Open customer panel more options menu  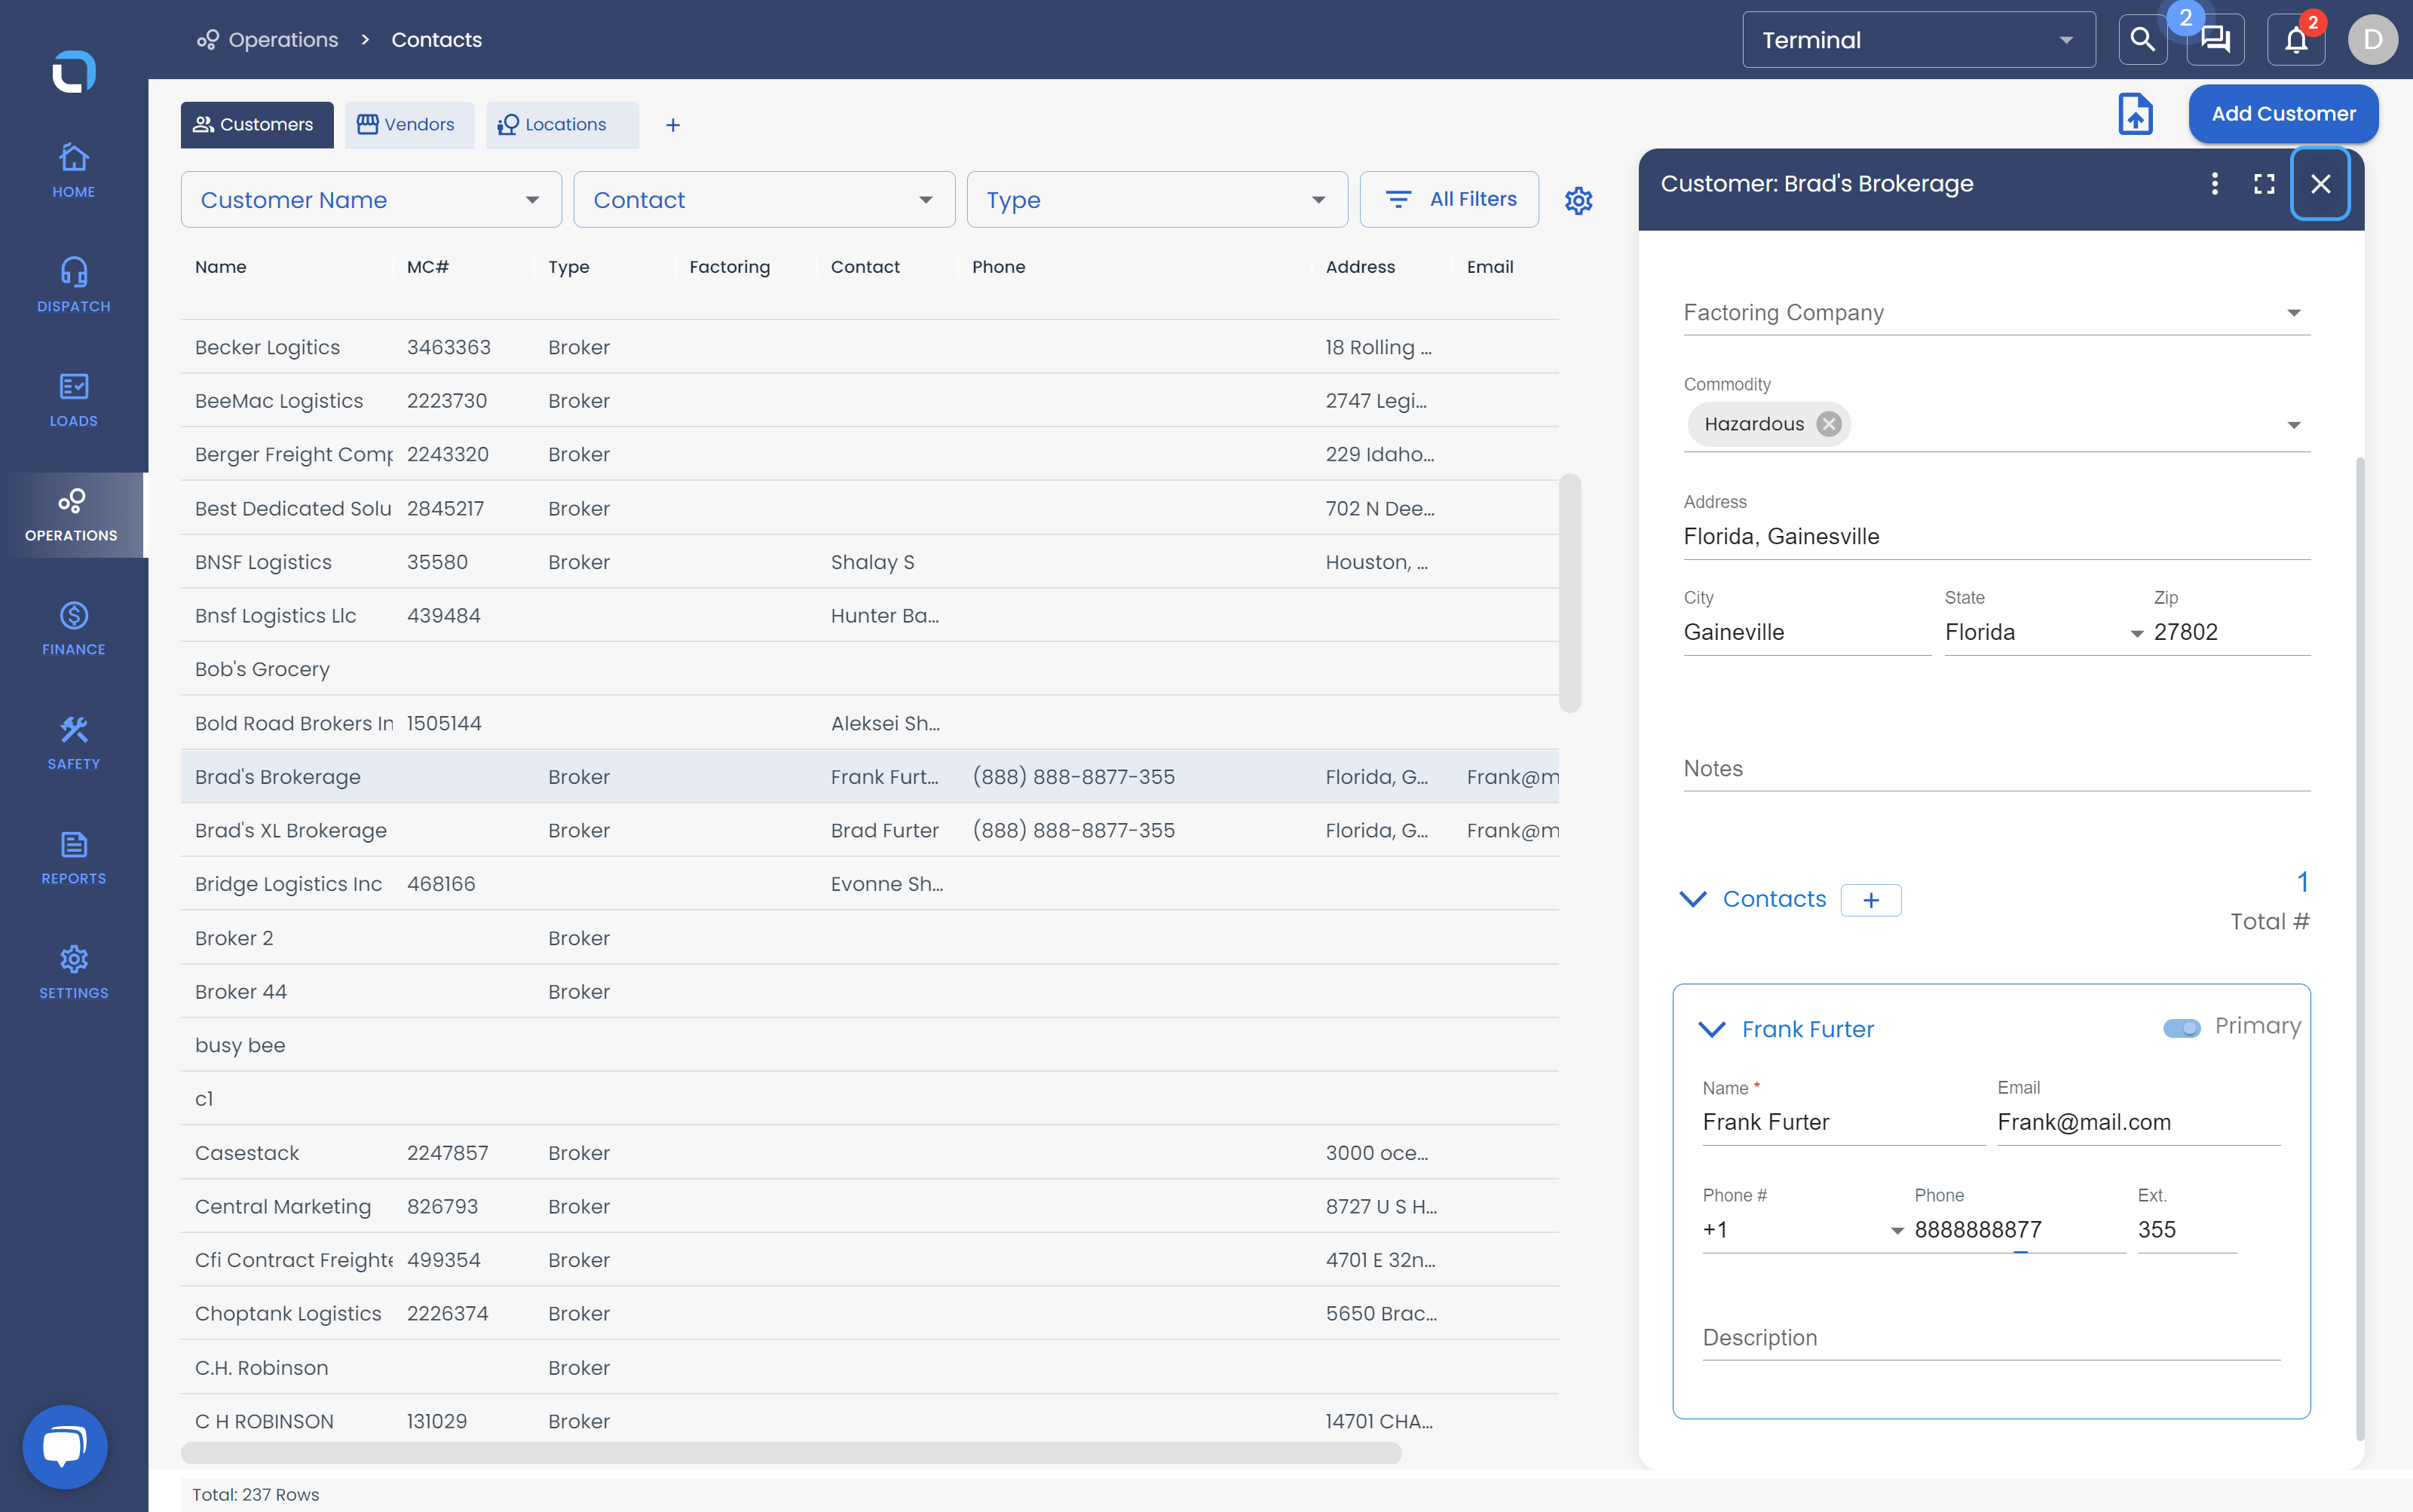pyautogui.click(x=2214, y=184)
